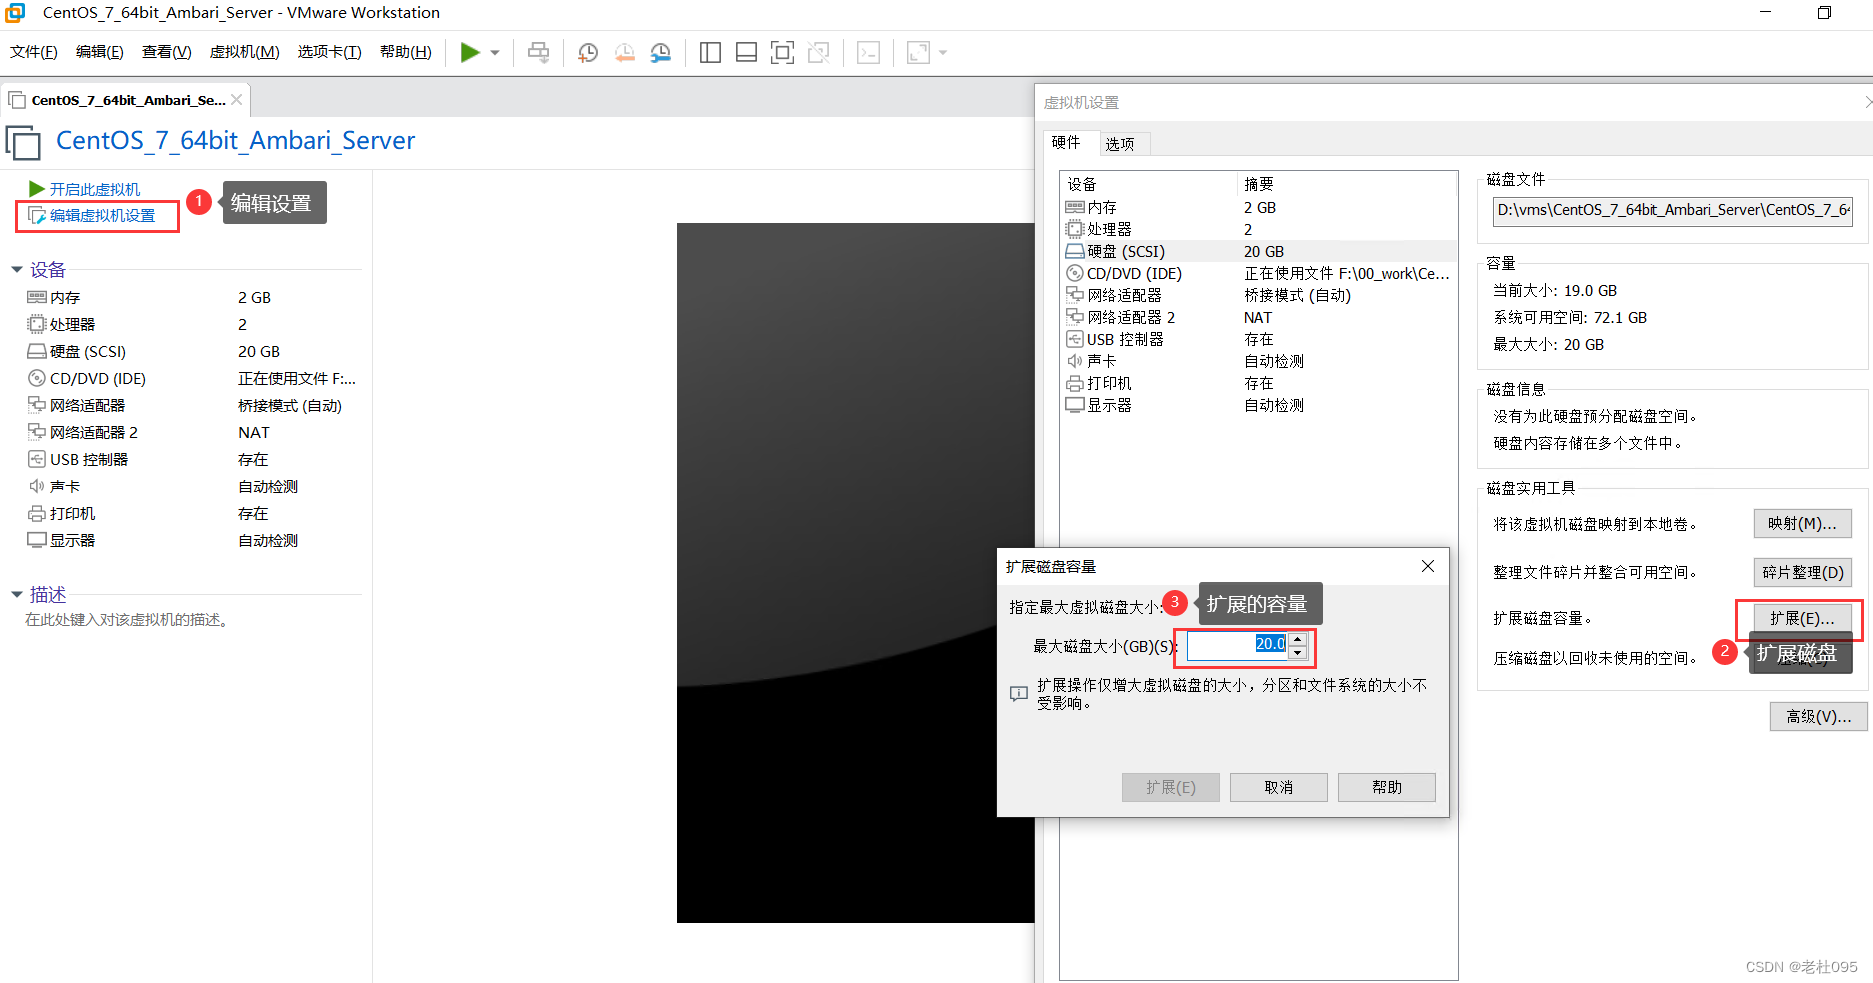Close the CentOS_7_64bit_Ambari_Se... tab
The image size is (1873, 983).
coord(237,100)
